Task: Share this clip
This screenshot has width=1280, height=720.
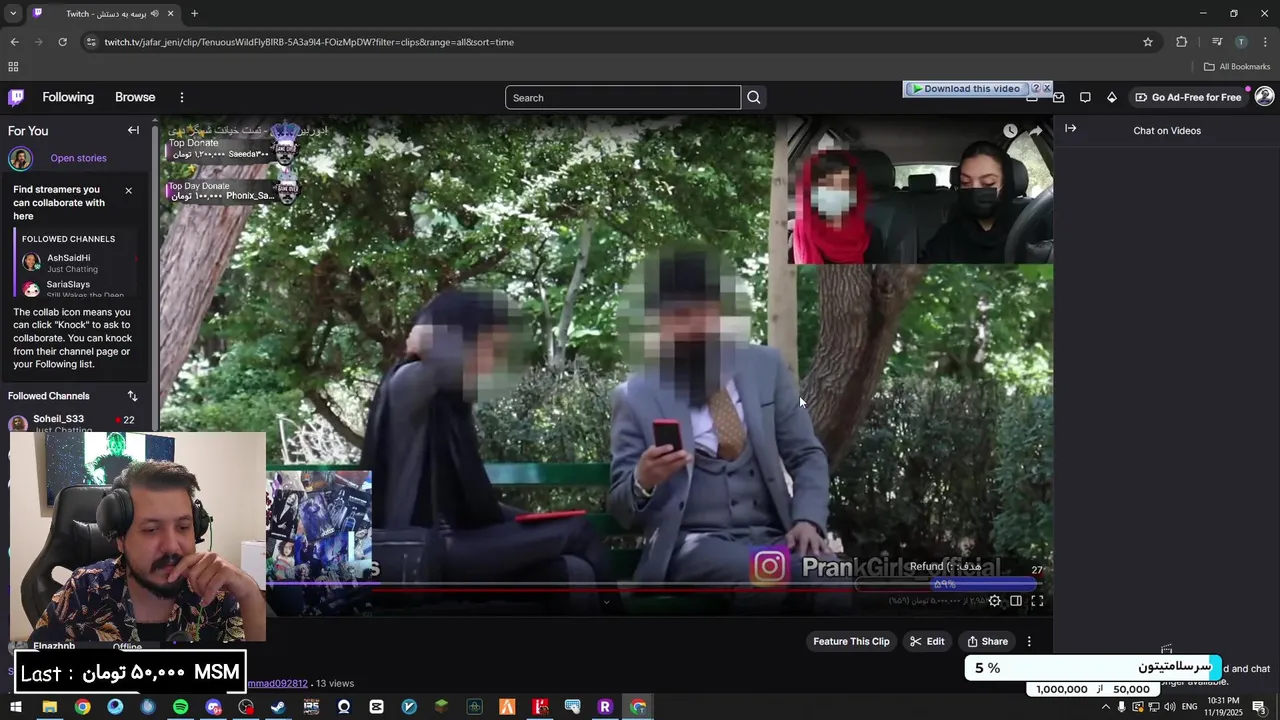Action: tap(987, 642)
